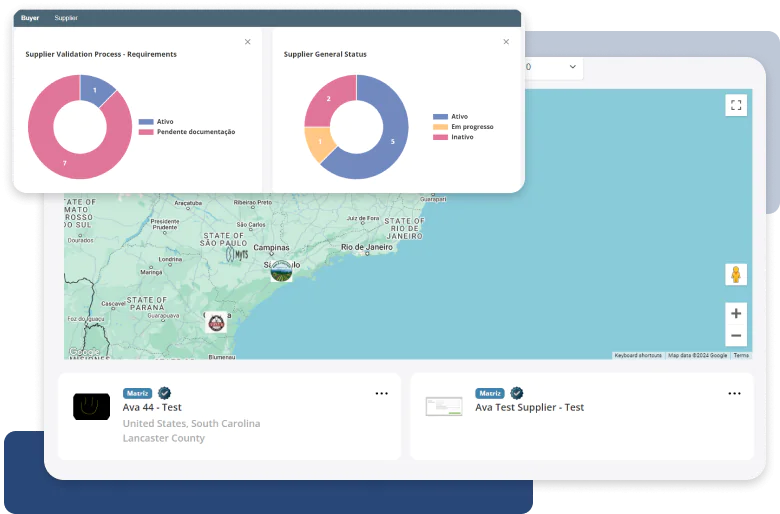The height and width of the screenshot is (514, 780).
Task: Switch to the Supplier tab
Action: [66, 18]
